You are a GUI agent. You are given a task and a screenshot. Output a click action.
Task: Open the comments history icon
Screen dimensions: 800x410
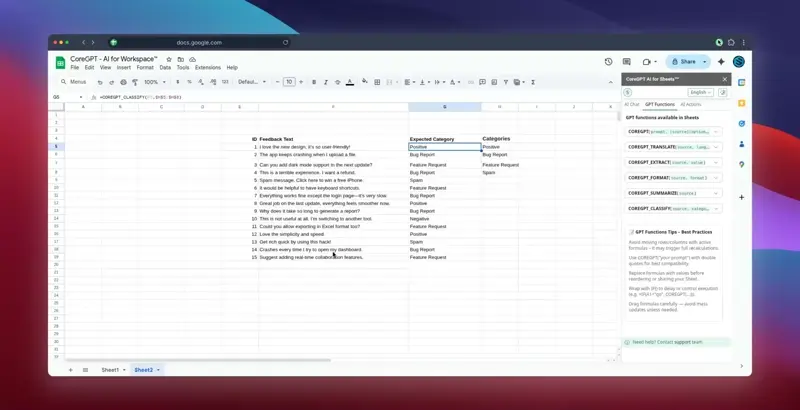point(627,62)
